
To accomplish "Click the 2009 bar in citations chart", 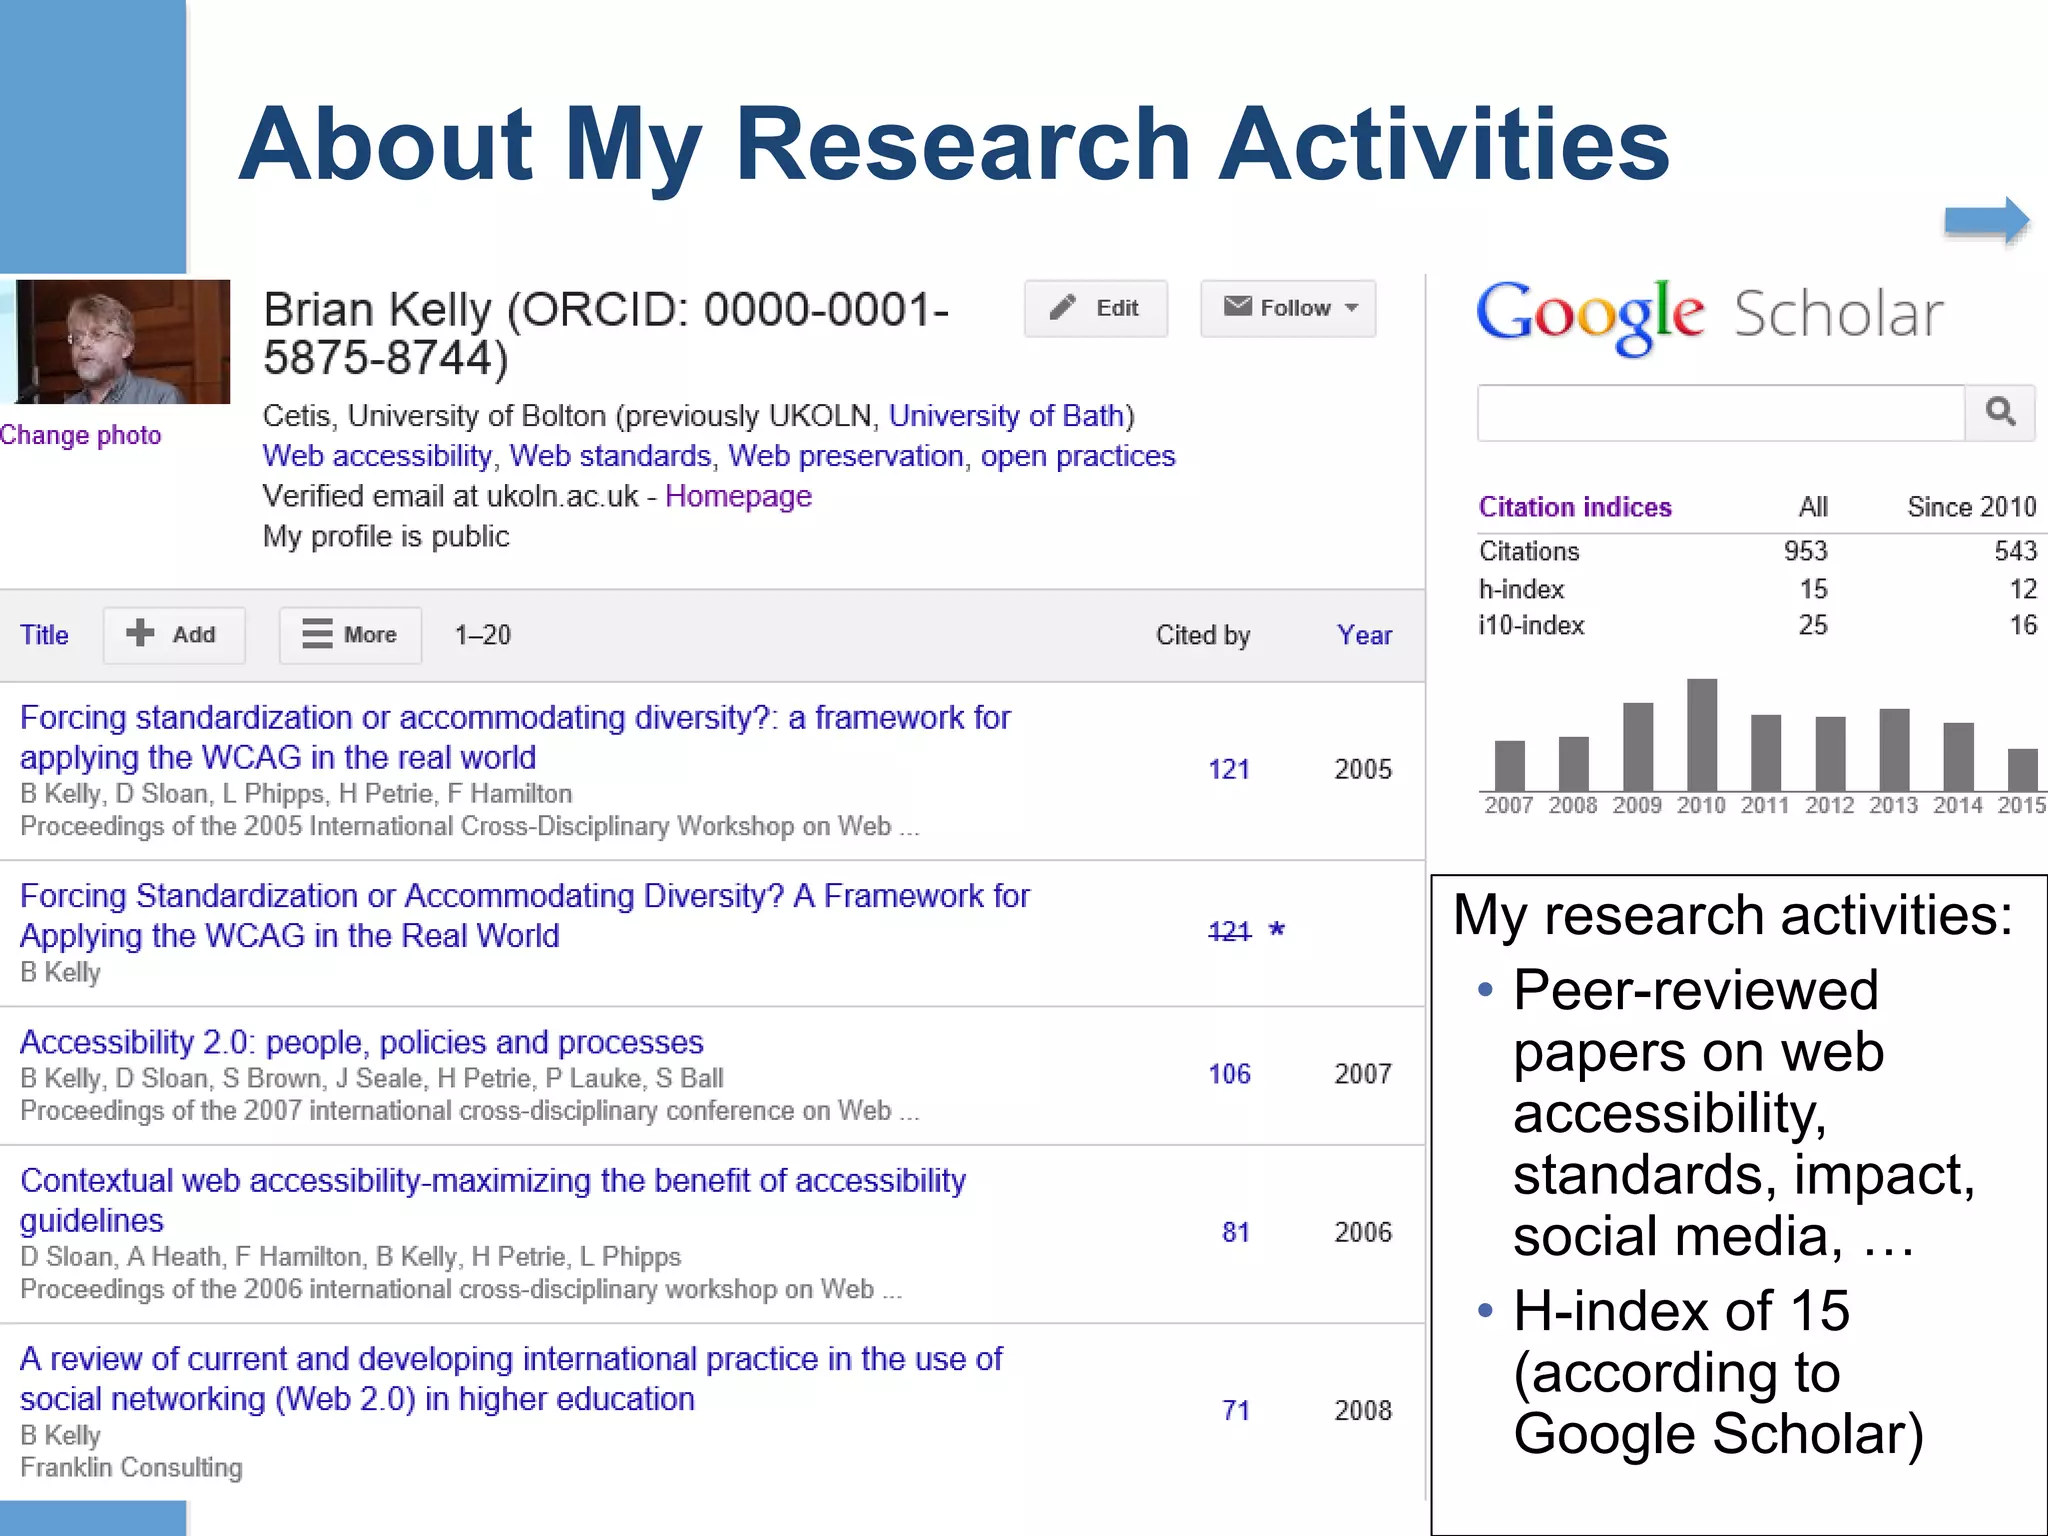I will (x=1638, y=747).
